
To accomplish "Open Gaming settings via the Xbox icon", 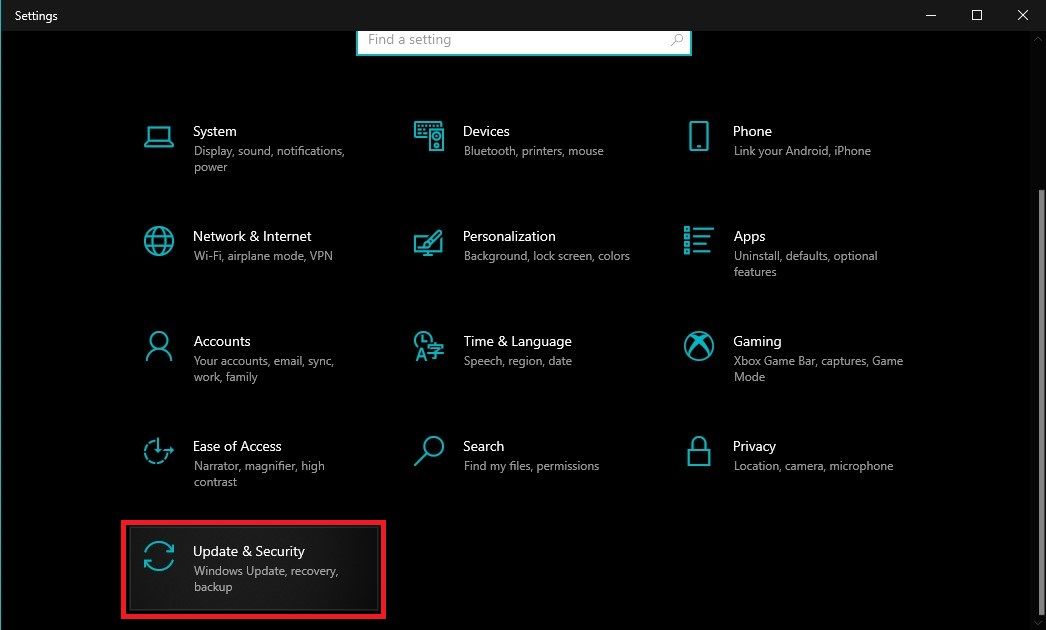I will 698,346.
